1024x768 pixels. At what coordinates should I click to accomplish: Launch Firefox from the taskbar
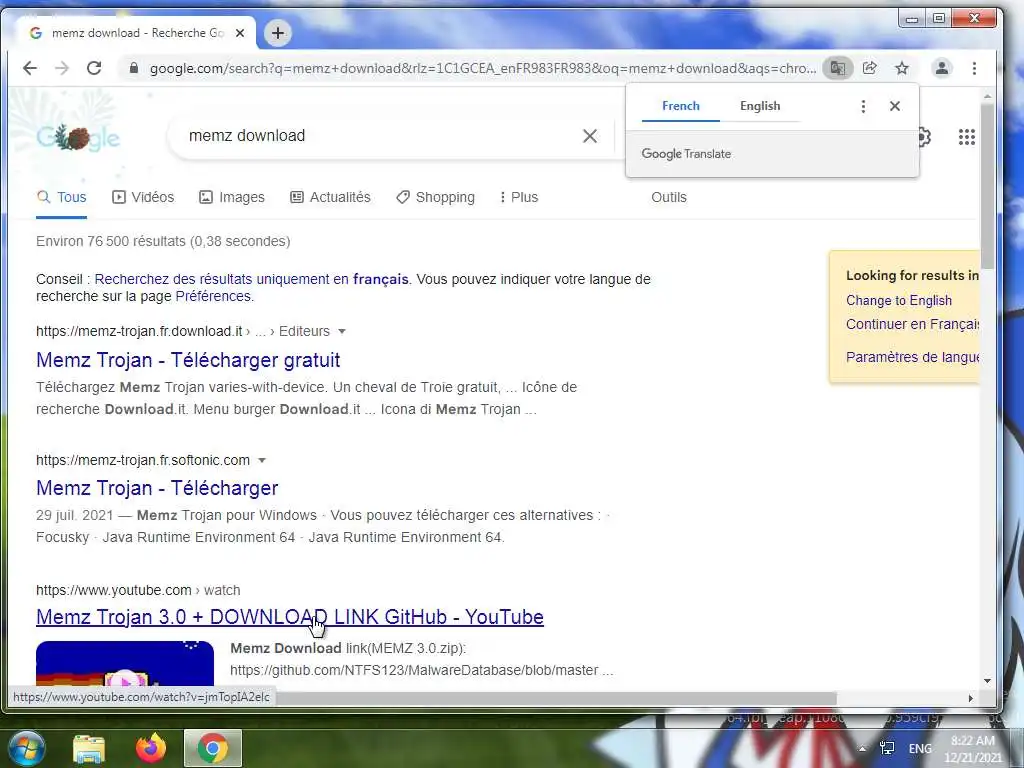pos(151,748)
